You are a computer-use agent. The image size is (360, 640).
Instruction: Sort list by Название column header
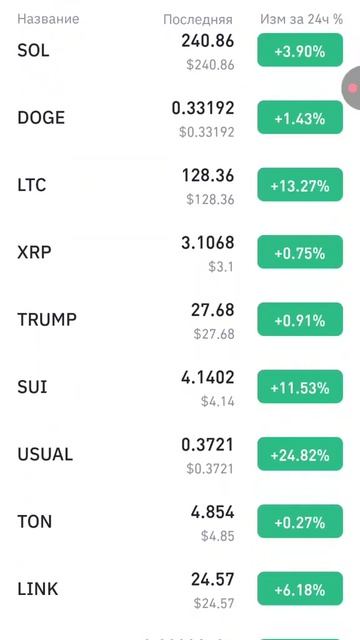(x=48, y=19)
